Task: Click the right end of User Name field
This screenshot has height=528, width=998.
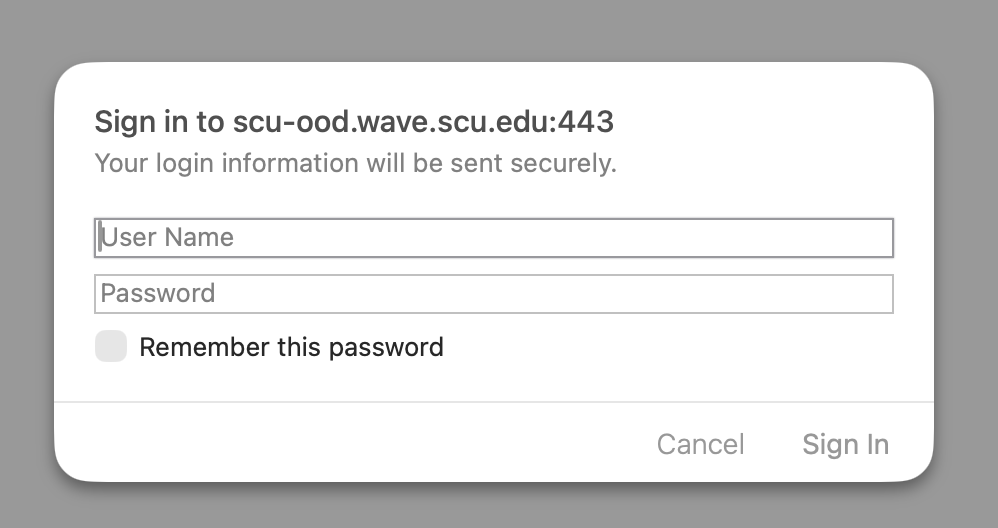Action: click(x=880, y=238)
